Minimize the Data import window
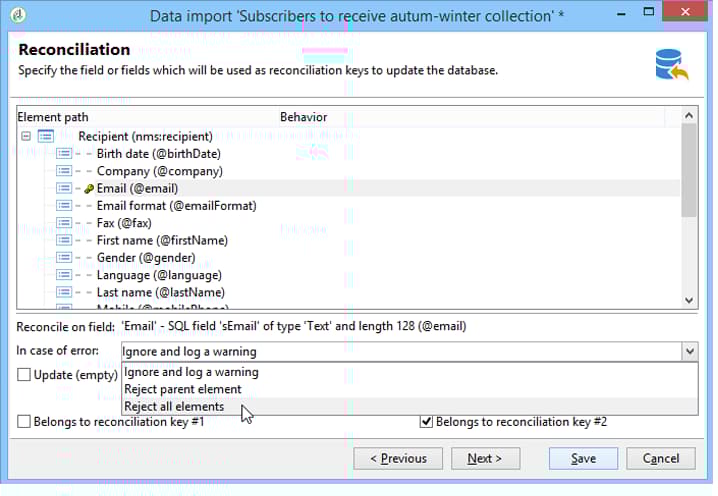 point(621,13)
